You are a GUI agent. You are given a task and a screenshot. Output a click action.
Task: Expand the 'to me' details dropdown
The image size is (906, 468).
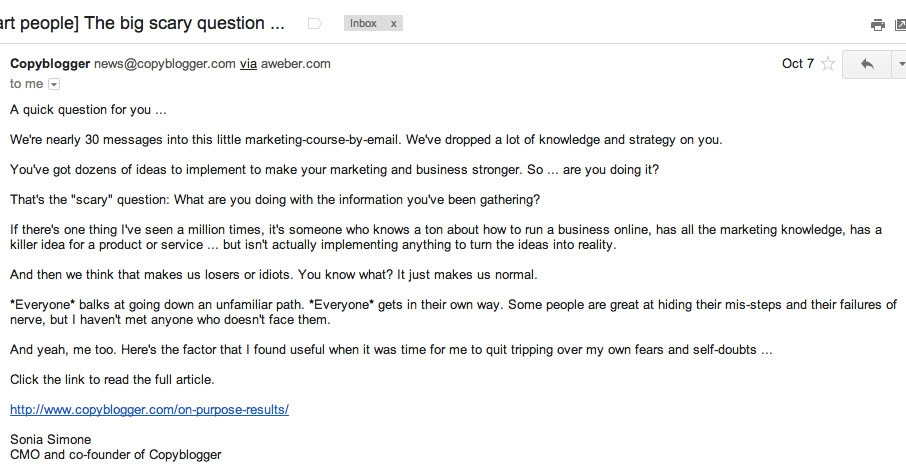(x=54, y=84)
